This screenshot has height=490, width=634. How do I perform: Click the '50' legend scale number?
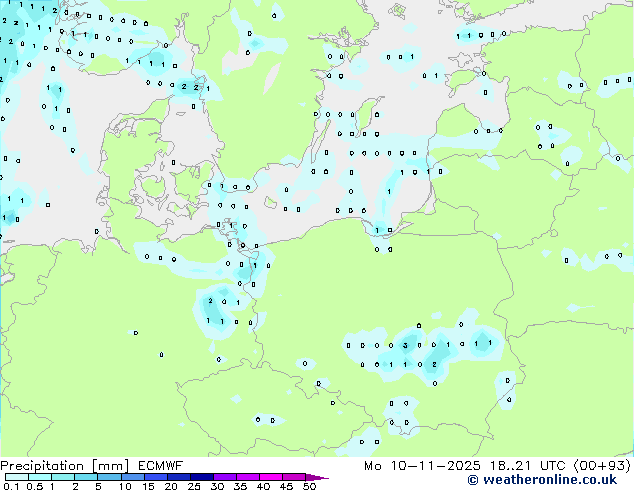tap(309, 486)
